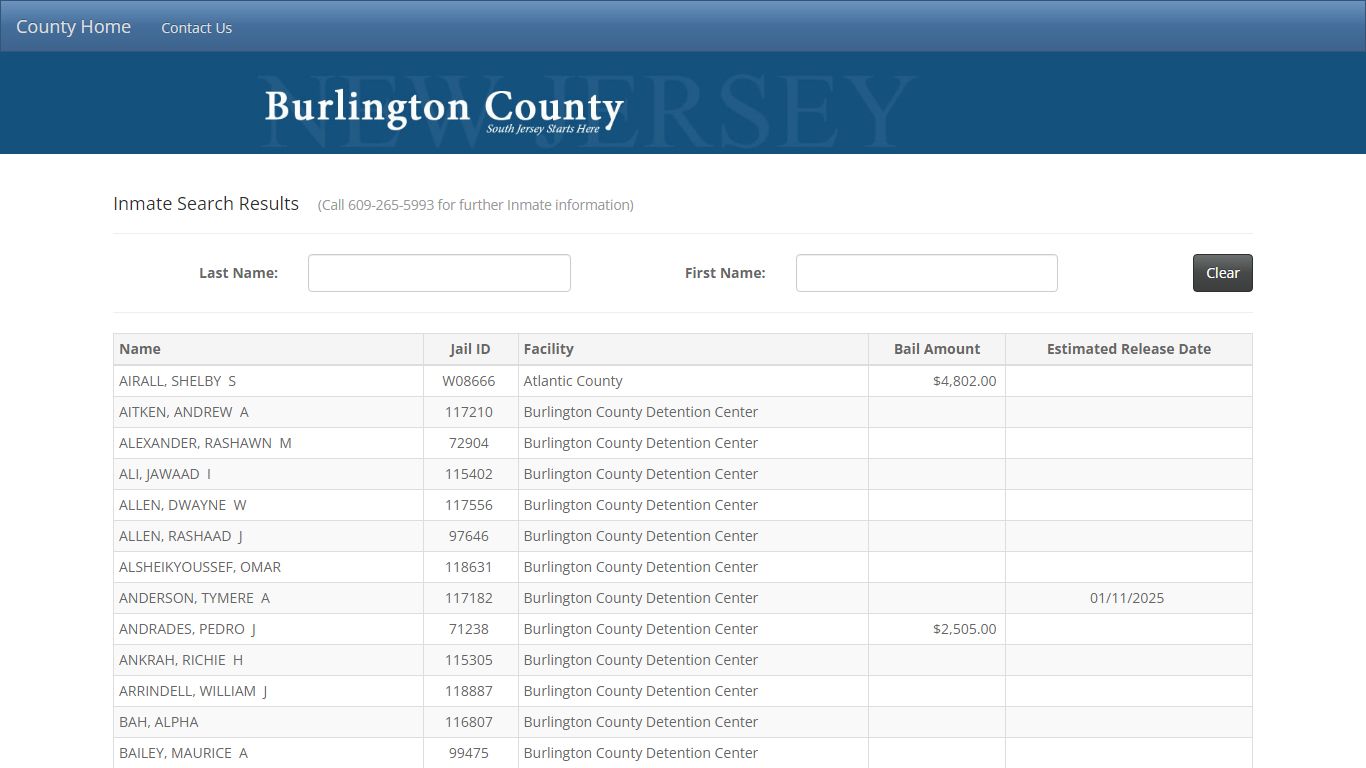The image size is (1366, 768).
Task: Focus the First Name search field
Action: (926, 273)
